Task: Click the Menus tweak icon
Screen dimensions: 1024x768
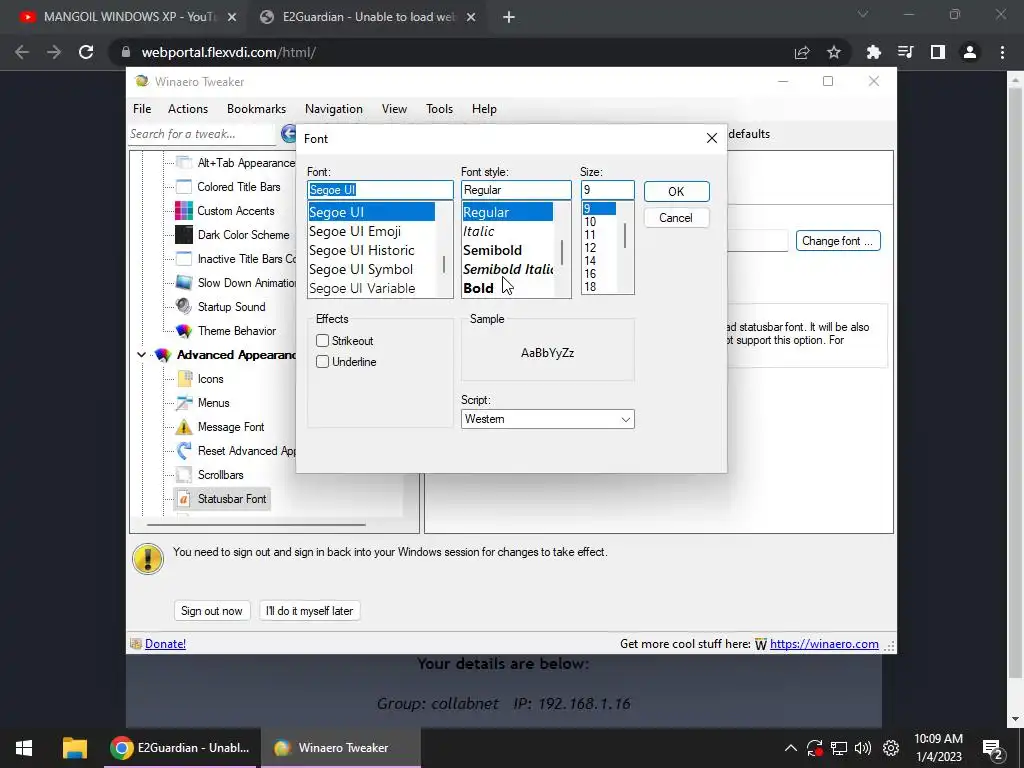Action: point(184,403)
